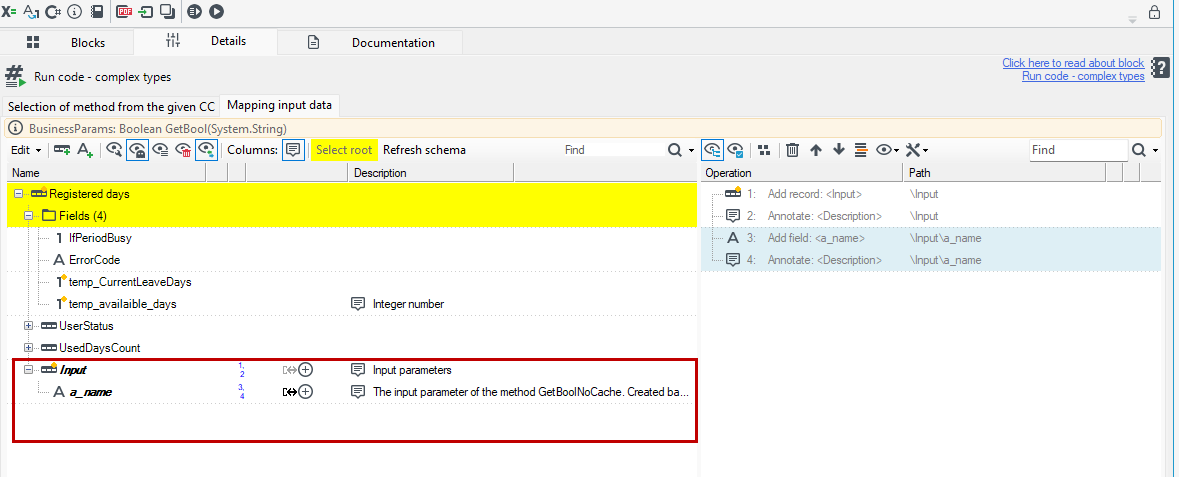Viewport: 1179px width, 477px height.
Task: Collapse the Registered days tree node
Action: [x=18, y=194]
